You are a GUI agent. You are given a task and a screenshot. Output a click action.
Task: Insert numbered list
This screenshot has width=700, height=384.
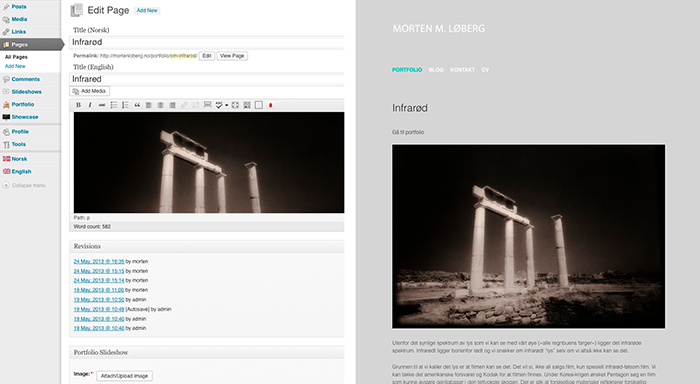tap(125, 105)
